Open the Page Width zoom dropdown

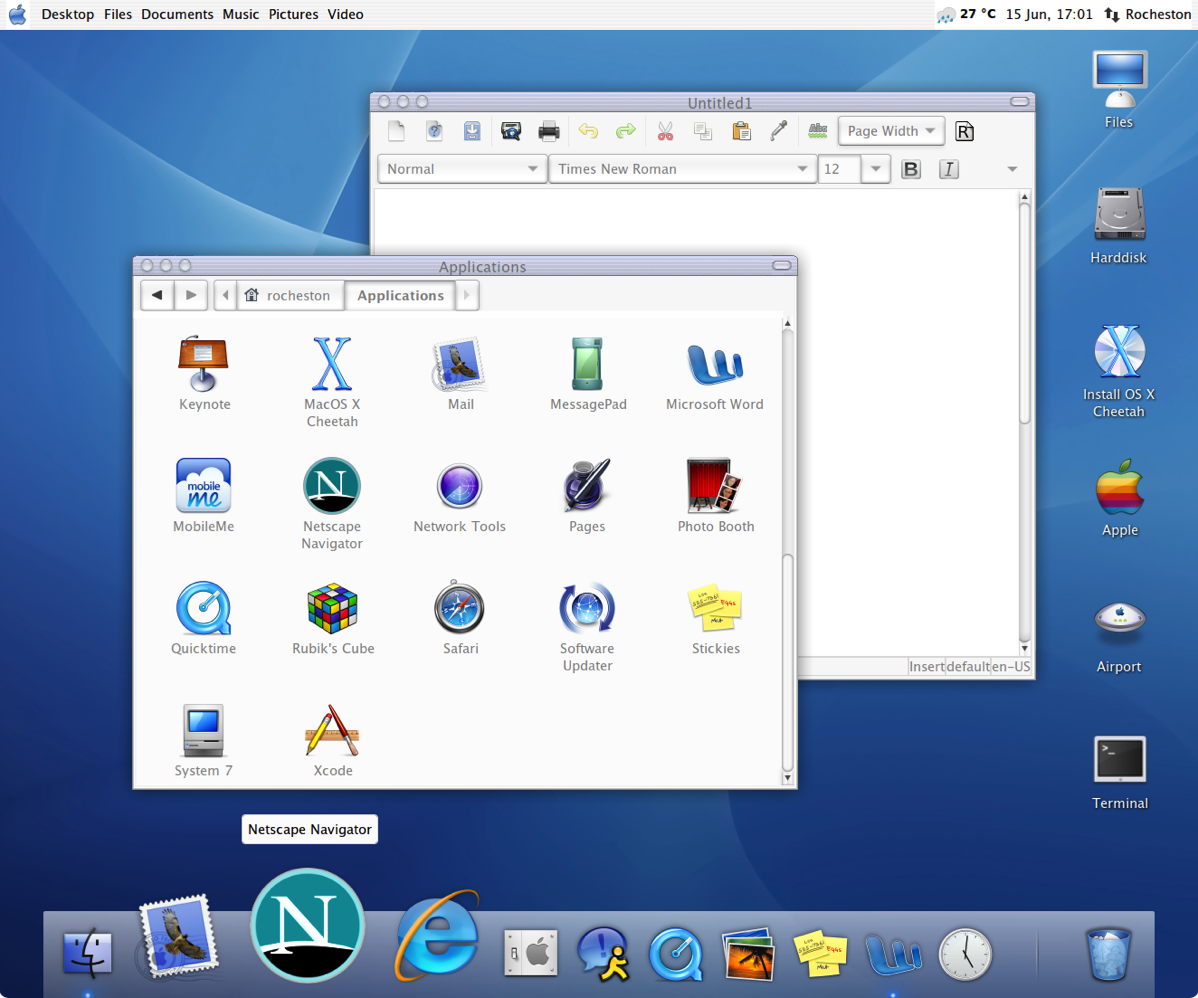click(x=891, y=131)
